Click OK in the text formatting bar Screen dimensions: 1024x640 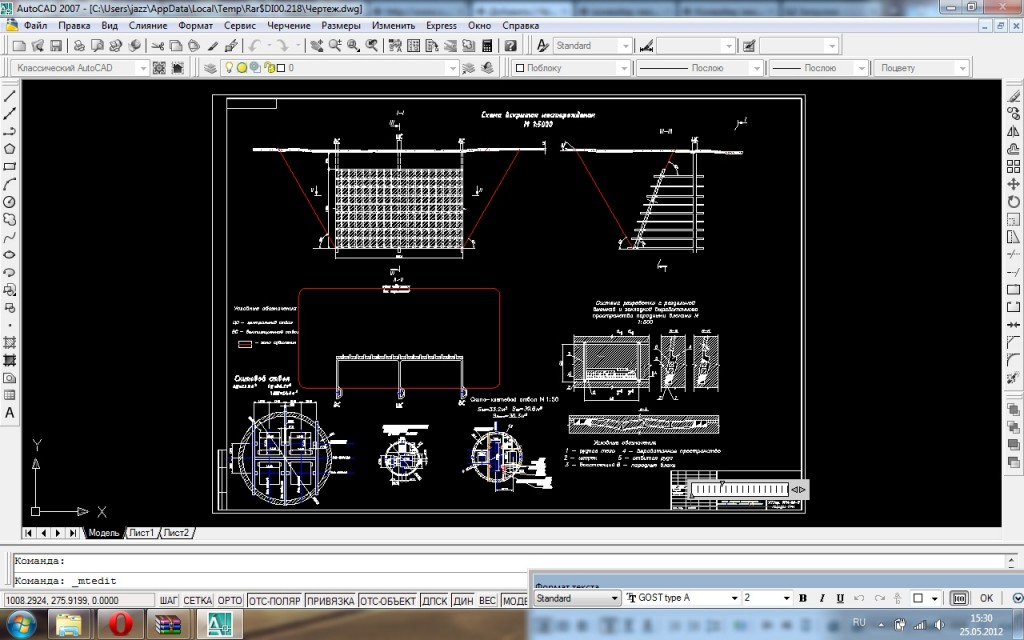click(986, 598)
